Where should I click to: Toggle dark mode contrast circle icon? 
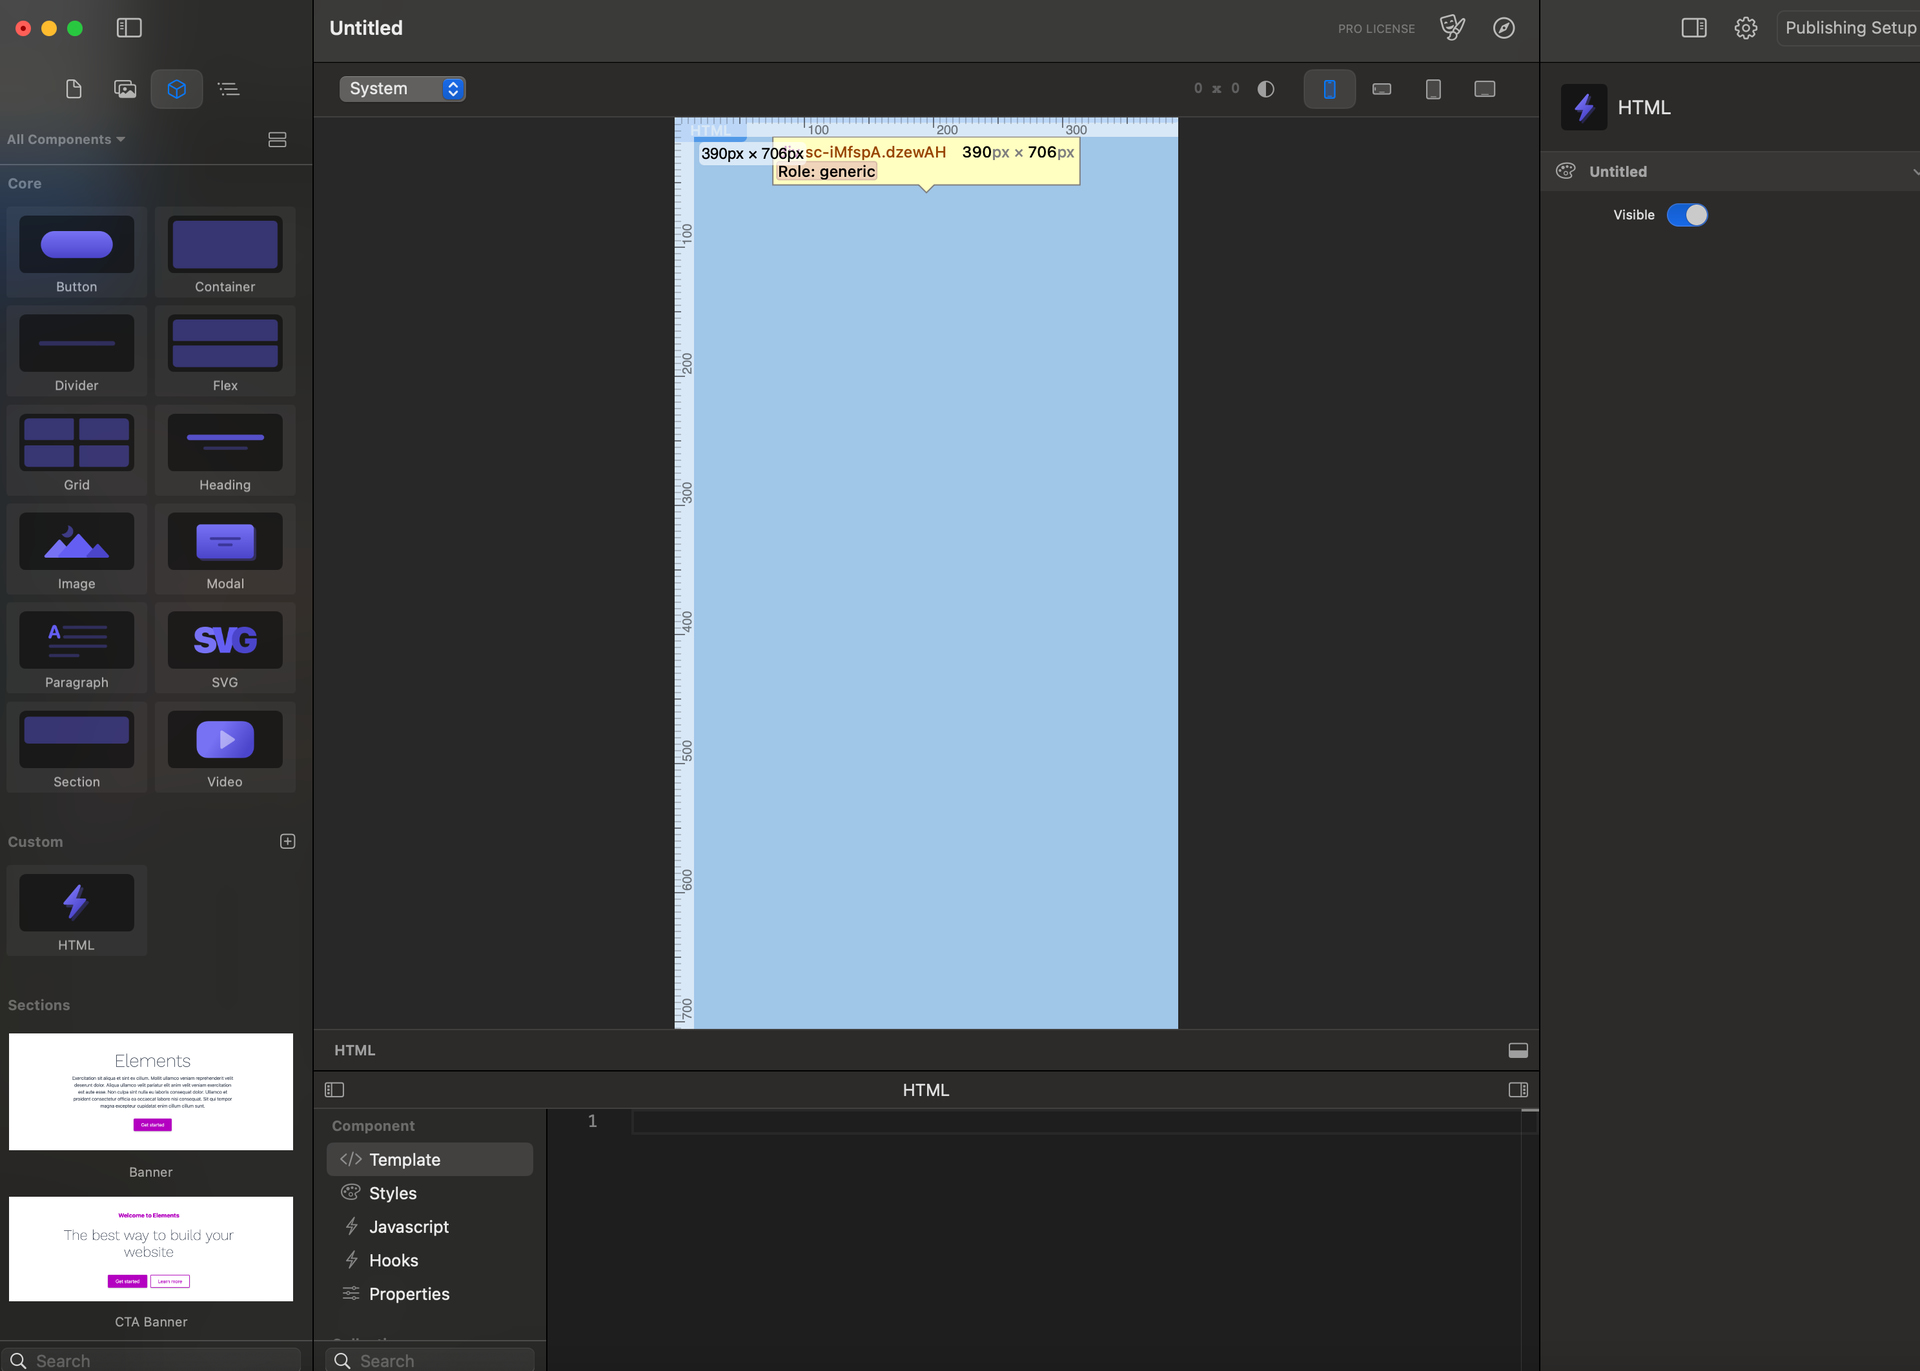point(1265,89)
